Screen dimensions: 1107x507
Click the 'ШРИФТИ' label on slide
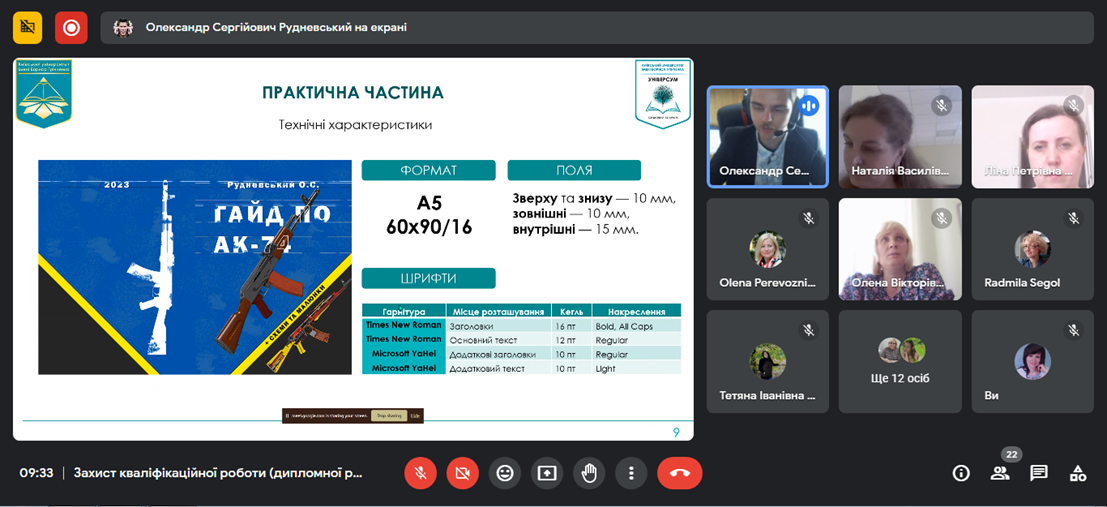[x=429, y=278]
